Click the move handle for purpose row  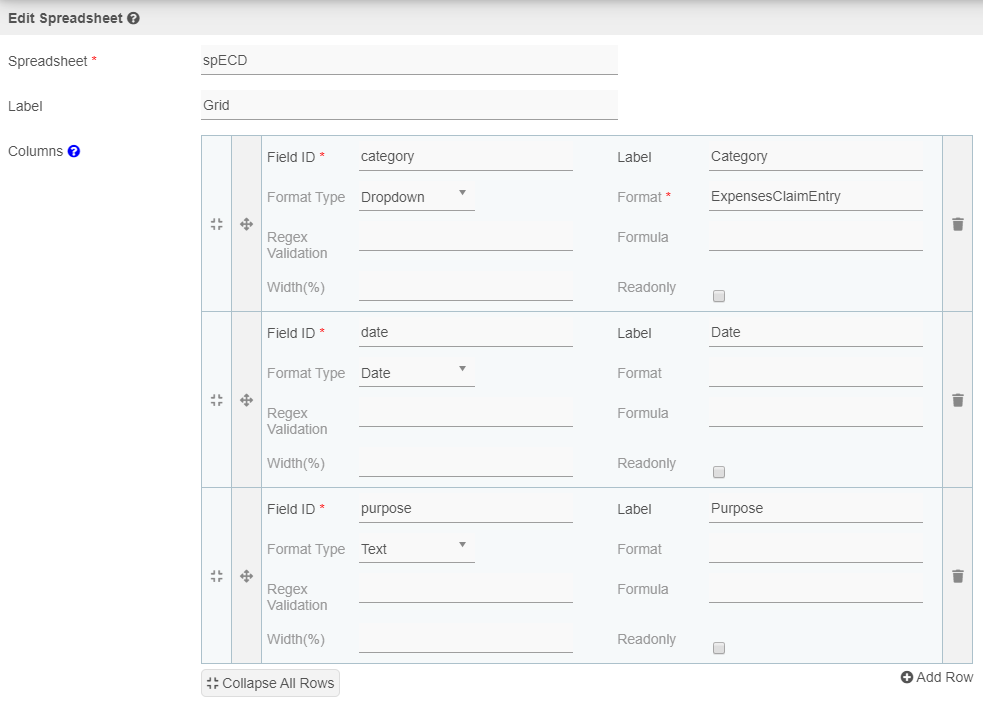(246, 576)
